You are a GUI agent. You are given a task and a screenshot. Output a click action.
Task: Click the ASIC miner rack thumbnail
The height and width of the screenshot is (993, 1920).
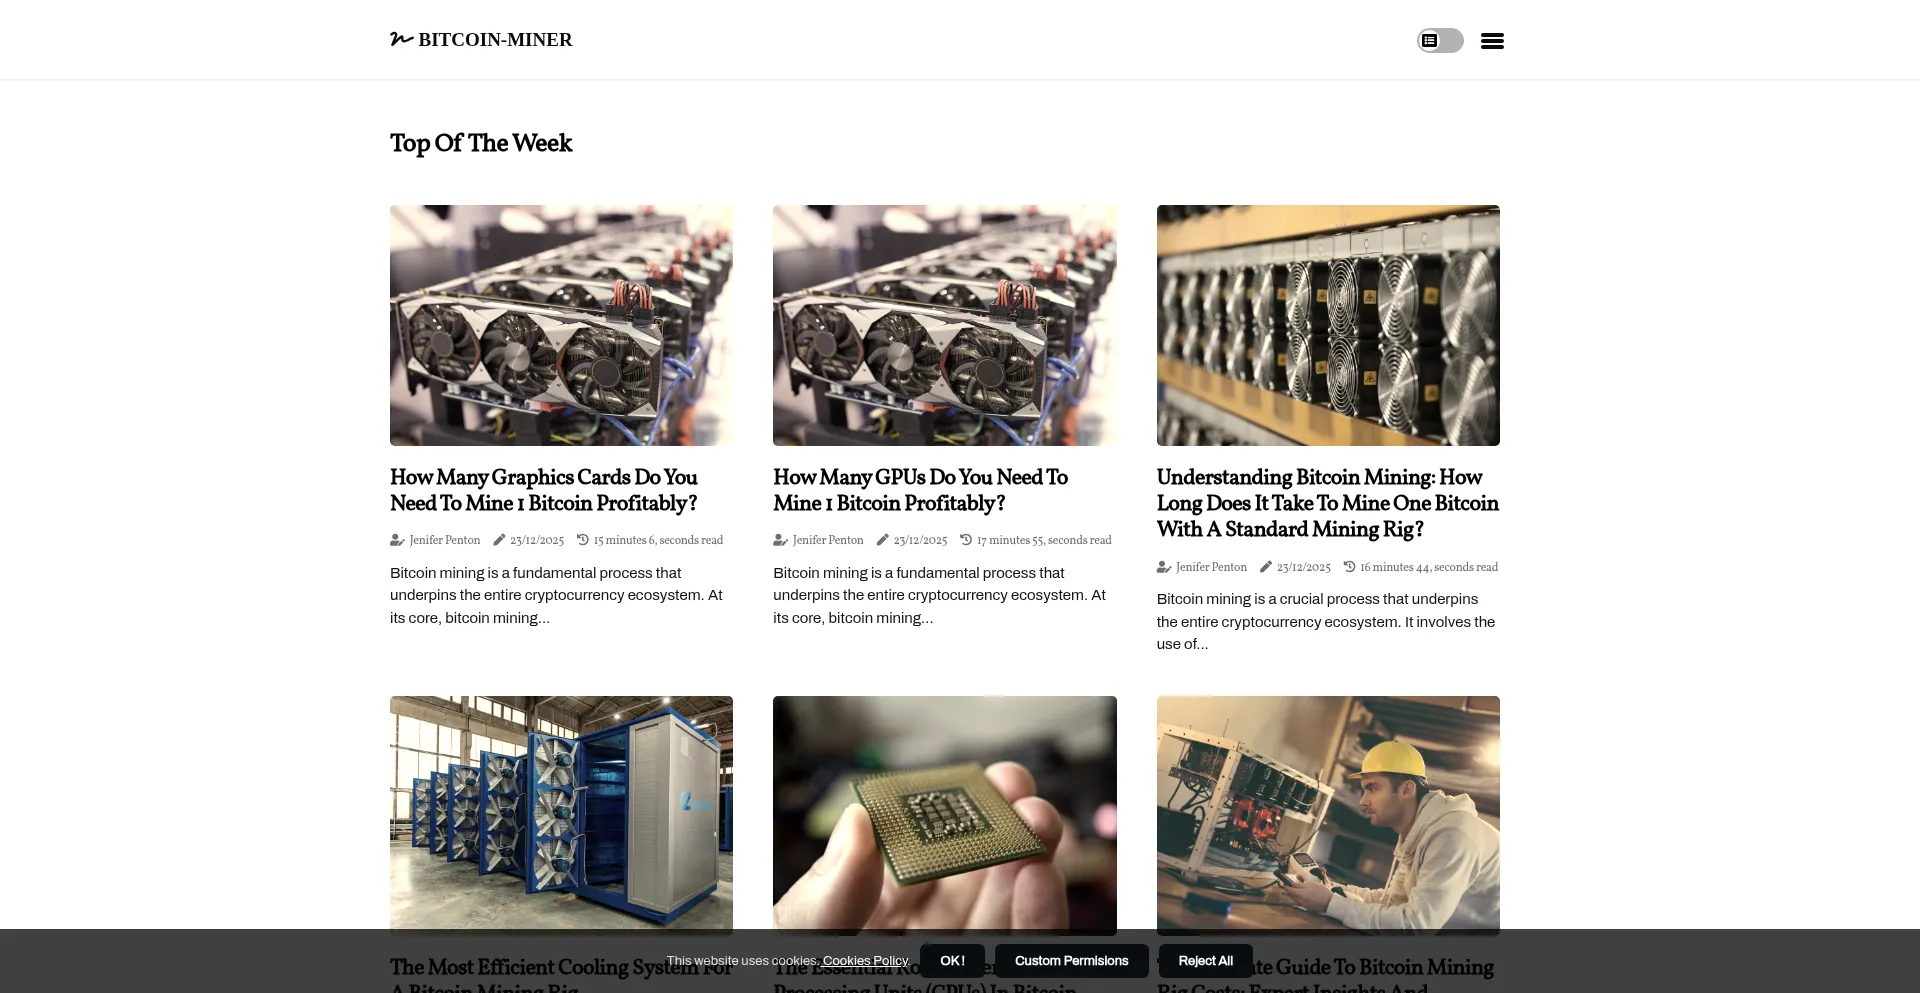click(1328, 325)
